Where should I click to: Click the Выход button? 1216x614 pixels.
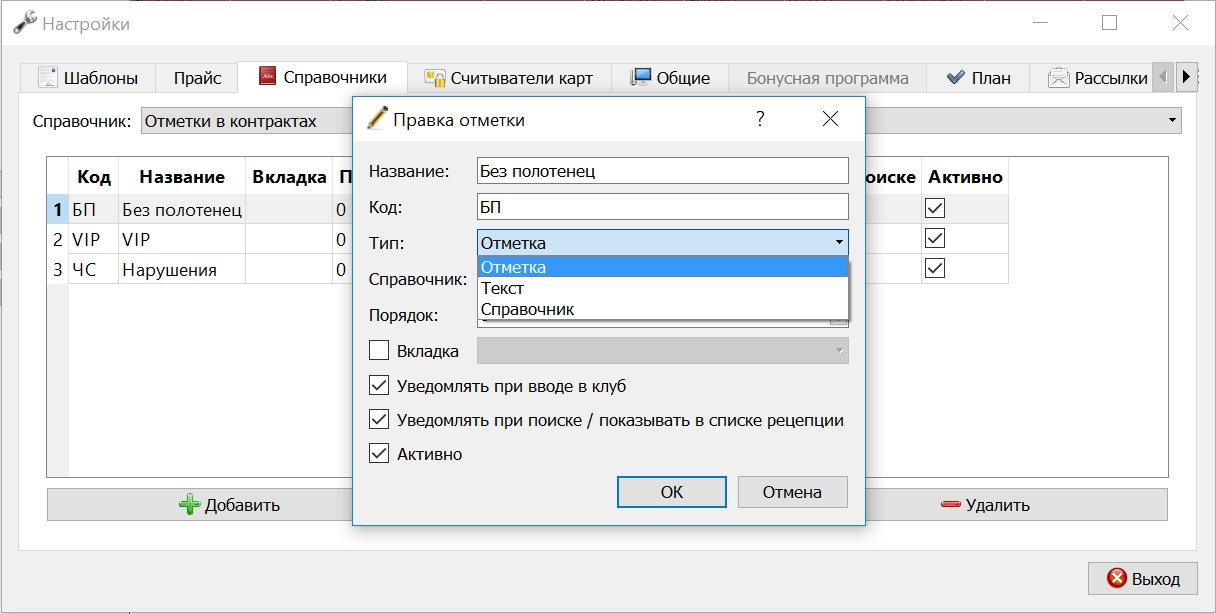[x=1142, y=578]
